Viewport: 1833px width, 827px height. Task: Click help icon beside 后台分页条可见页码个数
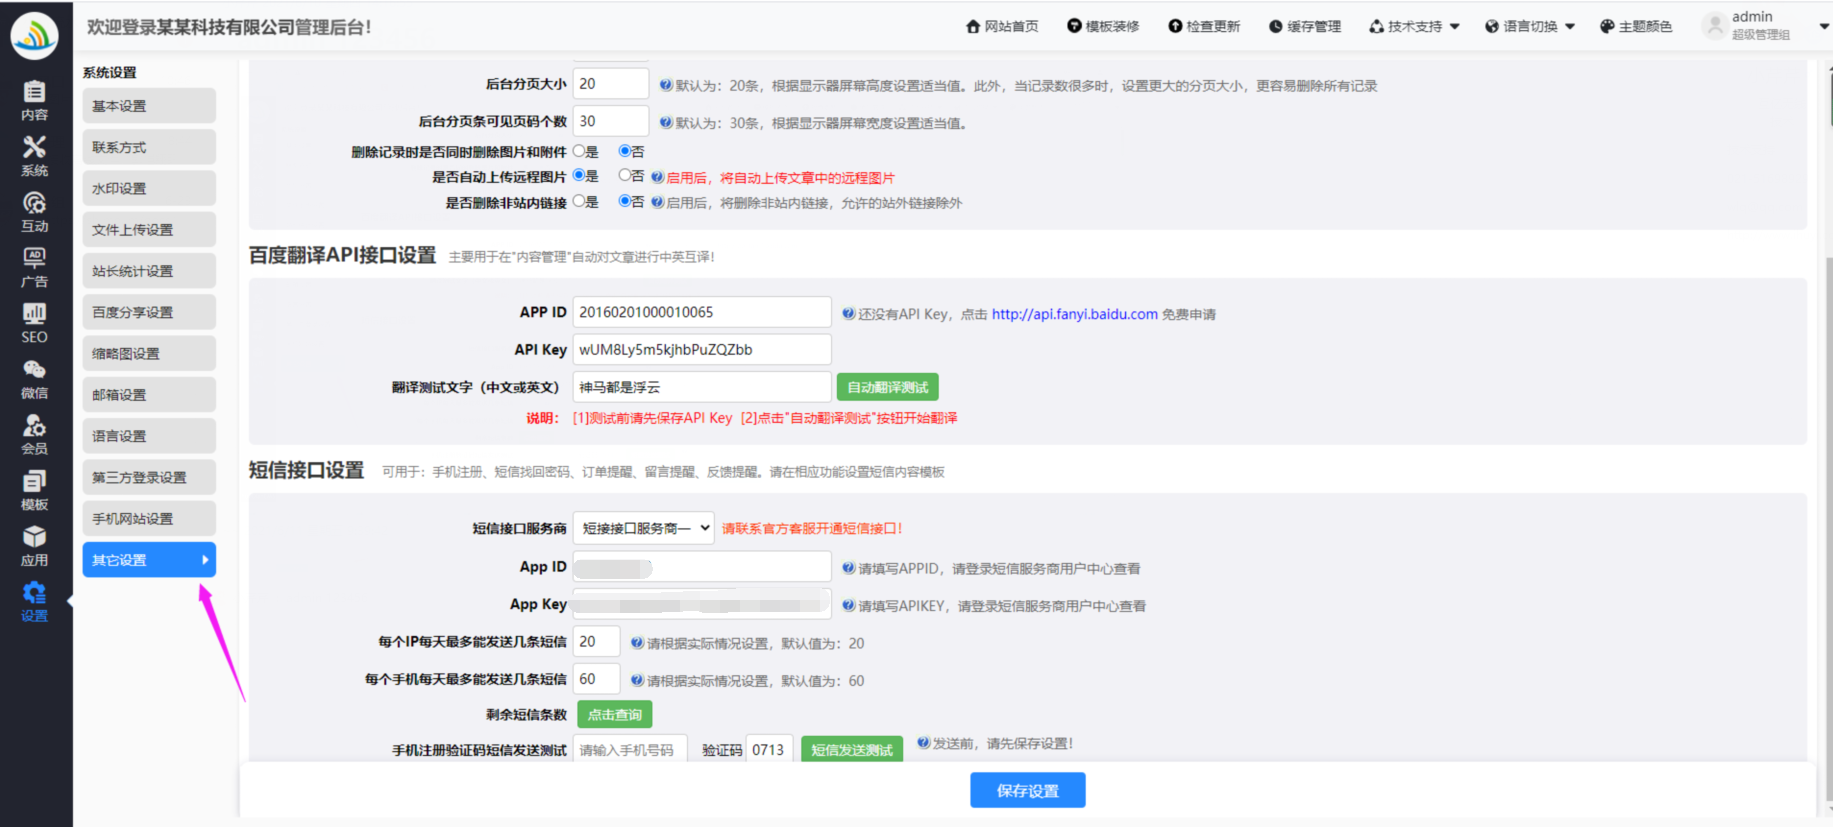click(x=666, y=122)
